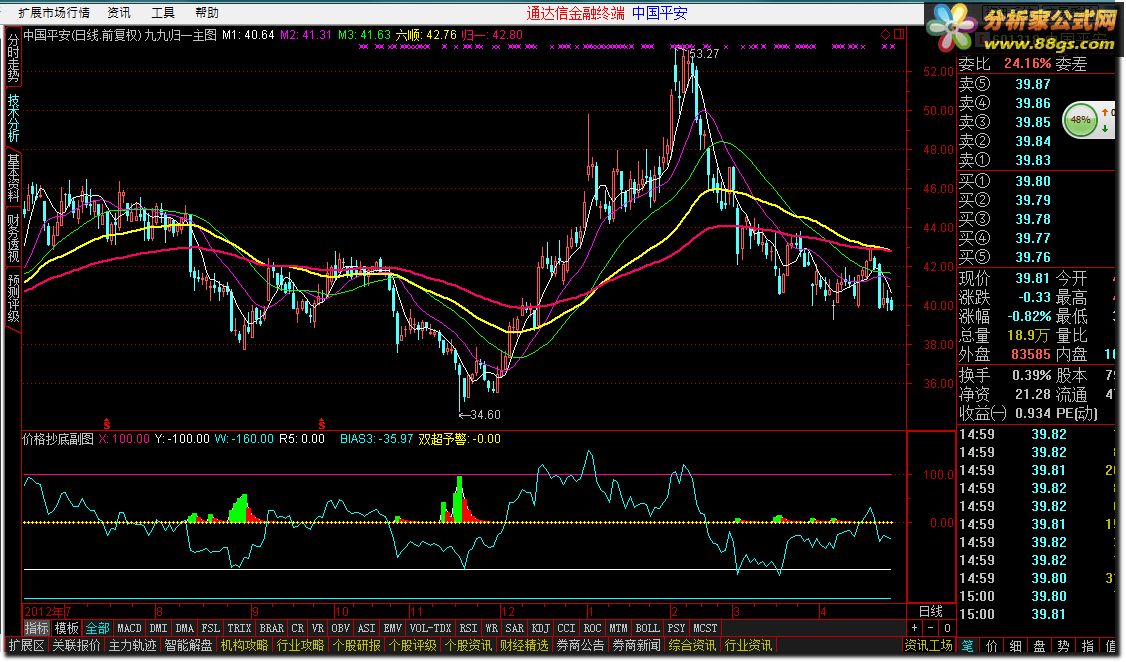Switch indicator to BRAR
The height and width of the screenshot is (662, 1126).
[x=271, y=628]
